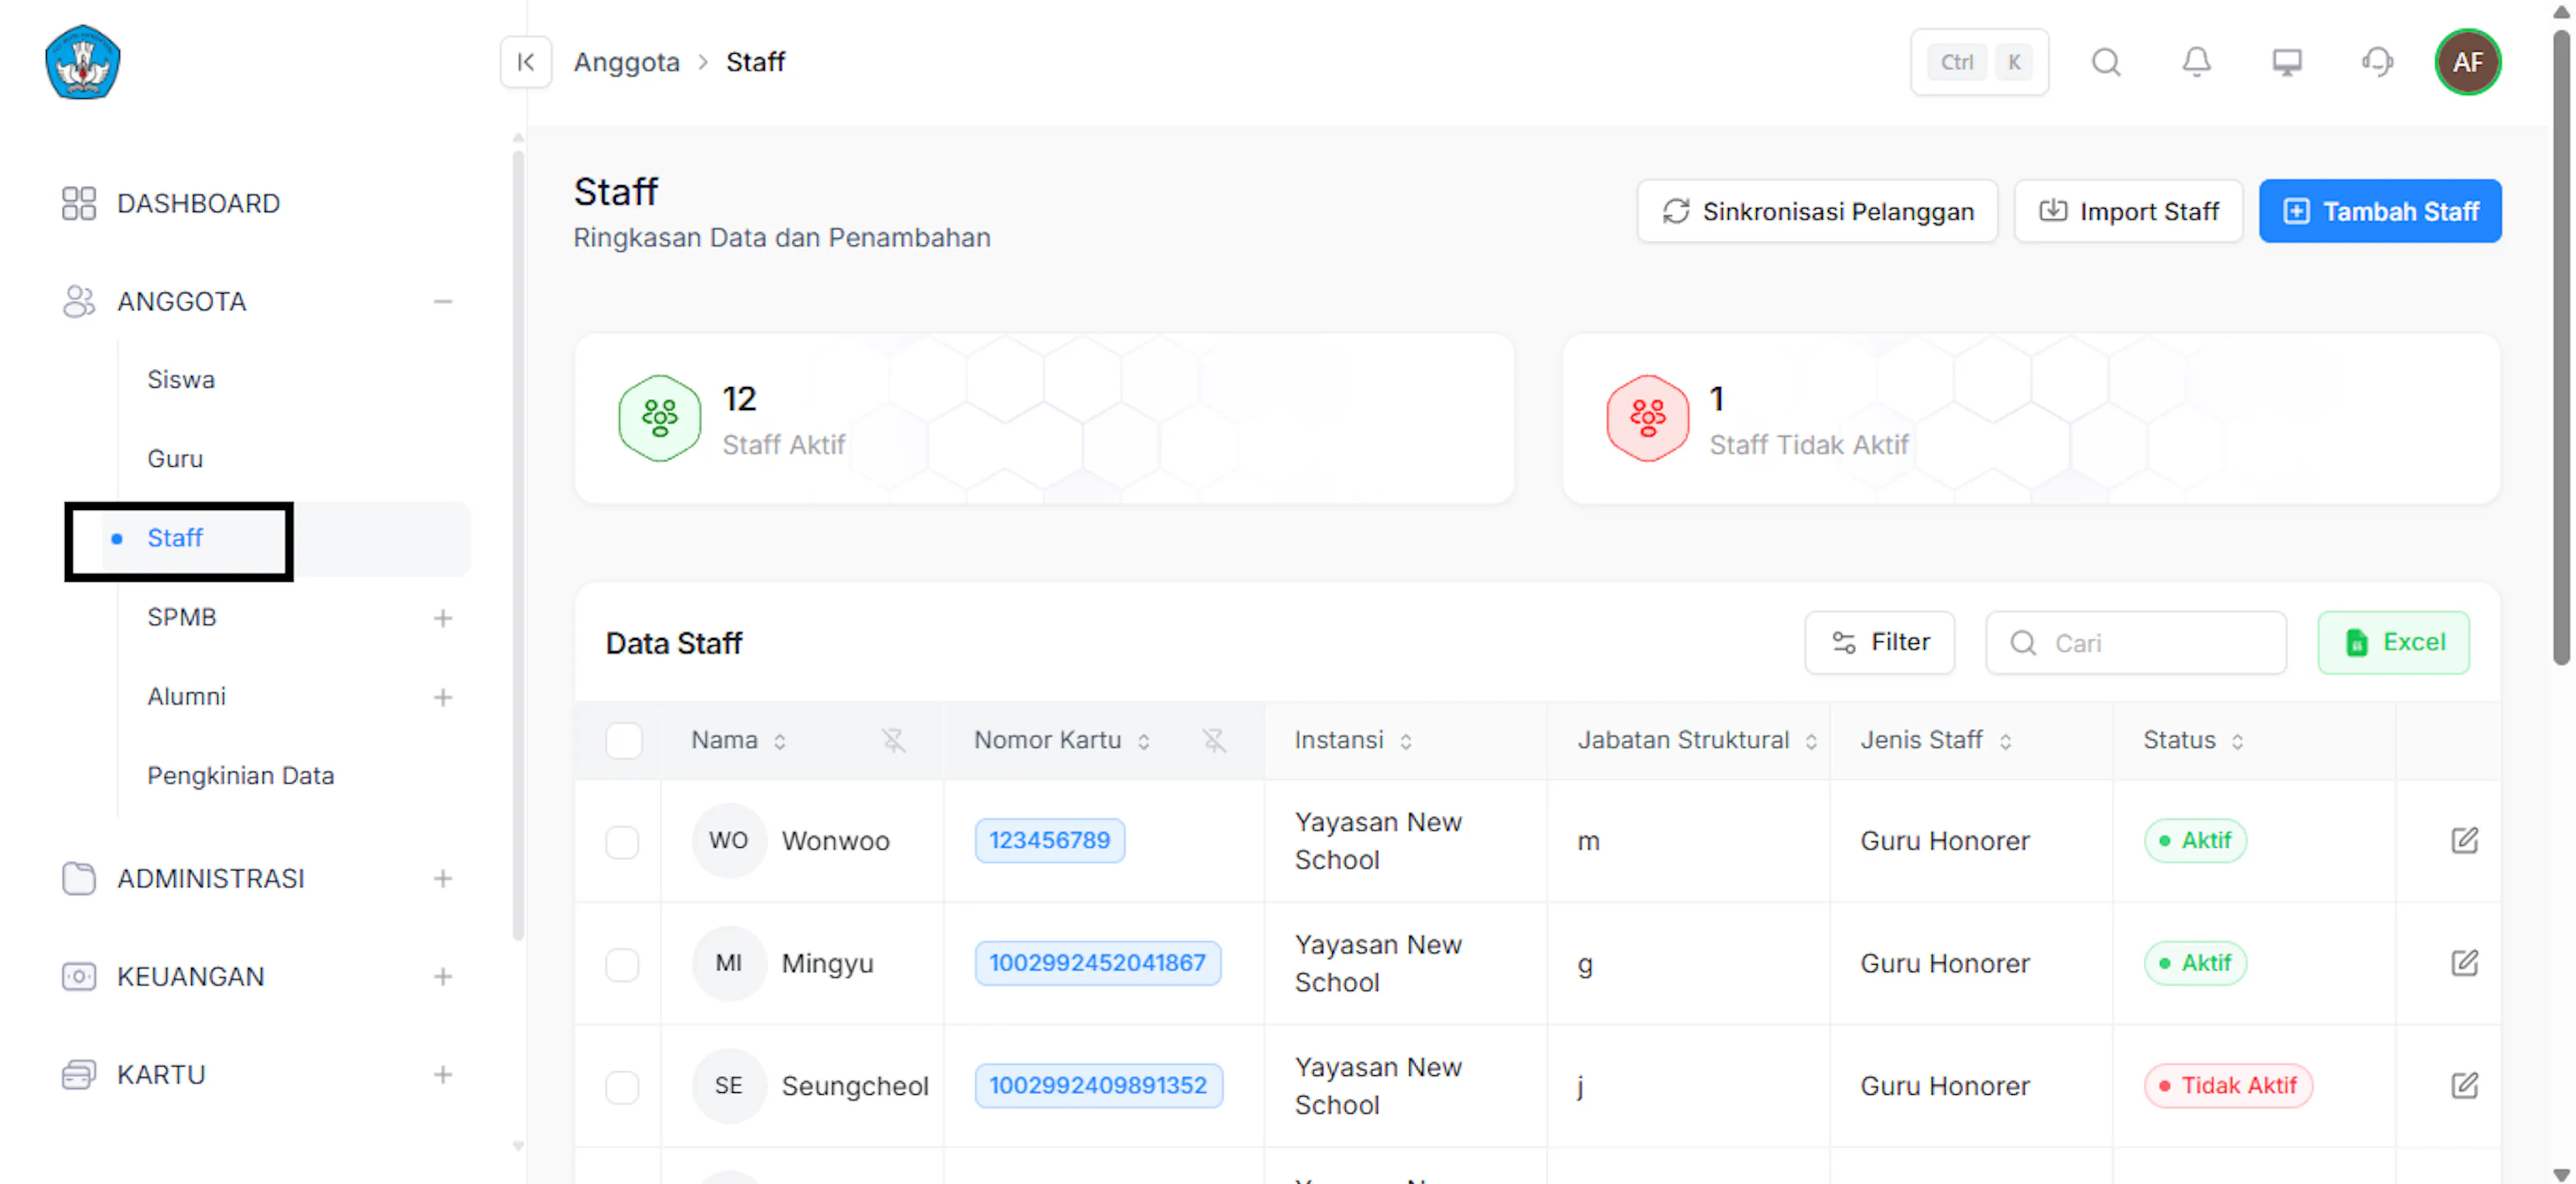The width and height of the screenshot is (2576, 1184).
Task: Edit the Mingyu staff row
Action: pyautogui.click(x=2465, y=963)
